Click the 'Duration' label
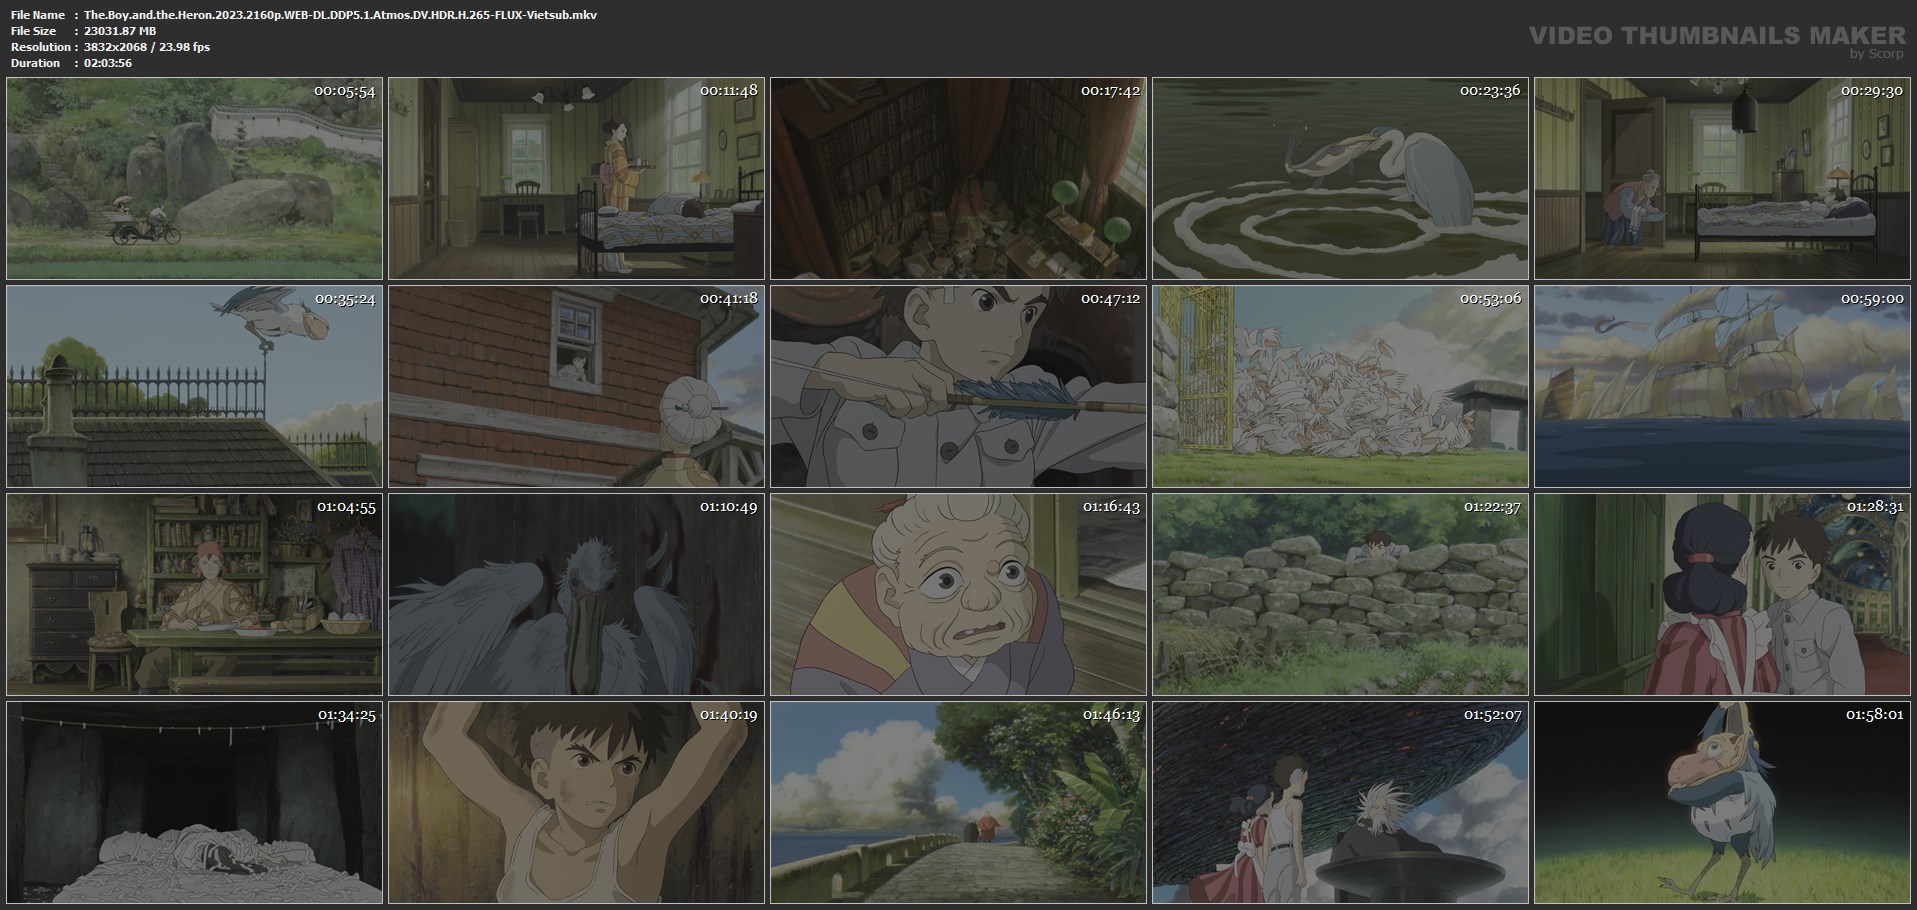The image size is (1917, 910). click(x=36, y=63)
